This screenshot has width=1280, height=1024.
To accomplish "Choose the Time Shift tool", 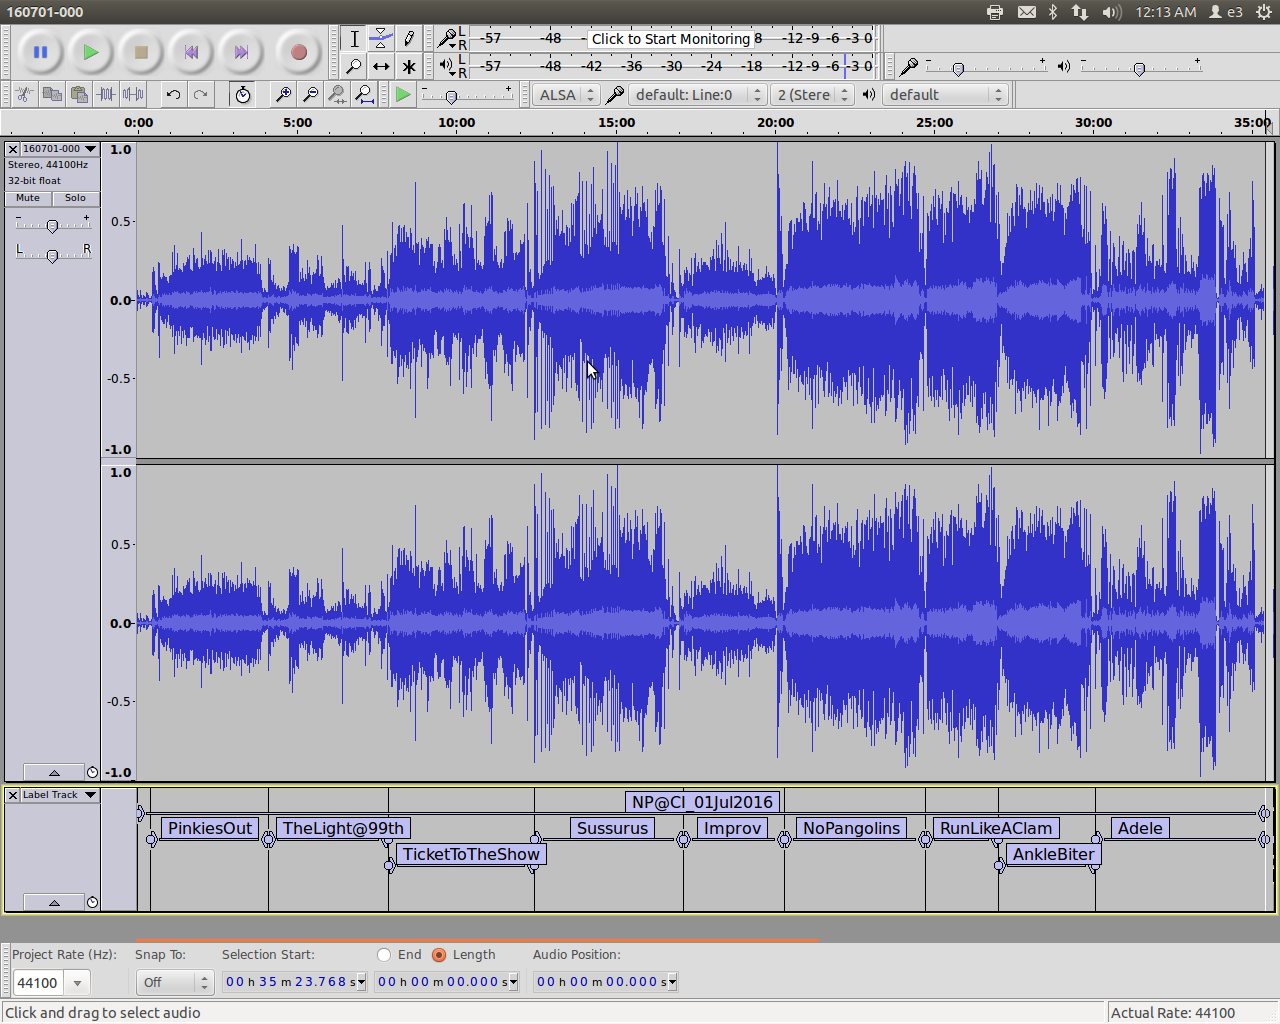I will pyautogui.click(x=381, y=67).
